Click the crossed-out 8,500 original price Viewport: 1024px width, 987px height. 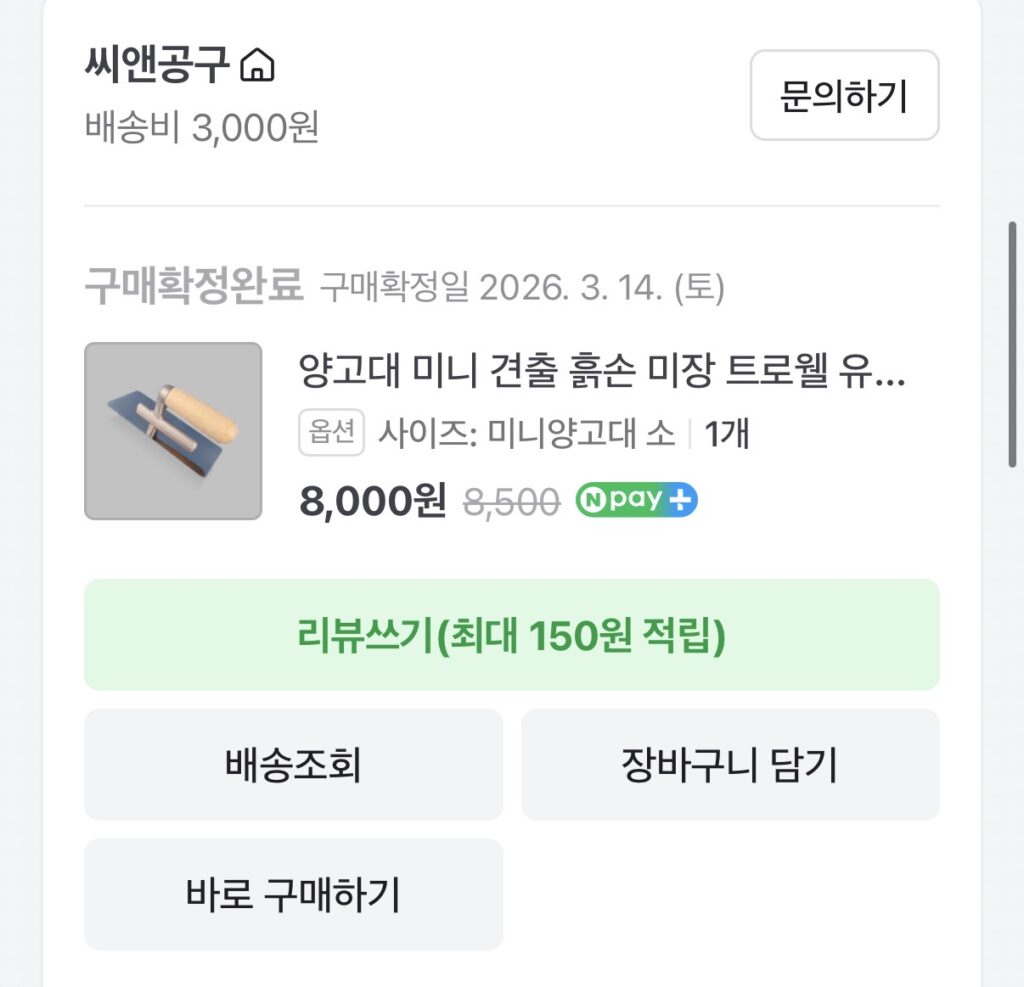click(511, 502)
